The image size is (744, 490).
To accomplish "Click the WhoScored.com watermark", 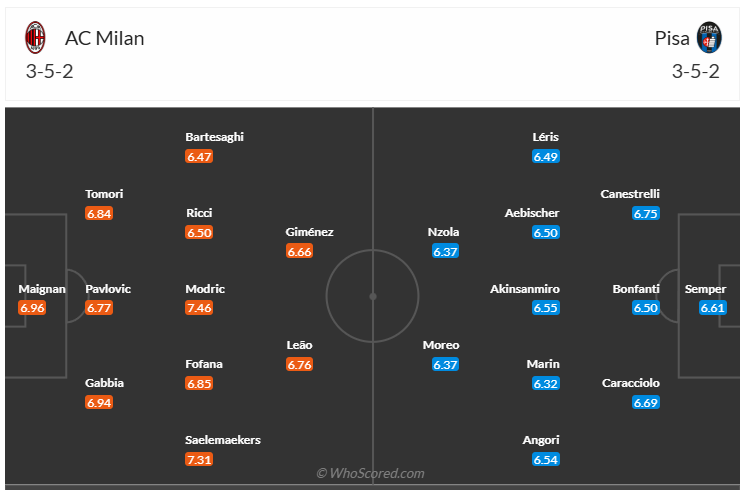I will [371, 473].
